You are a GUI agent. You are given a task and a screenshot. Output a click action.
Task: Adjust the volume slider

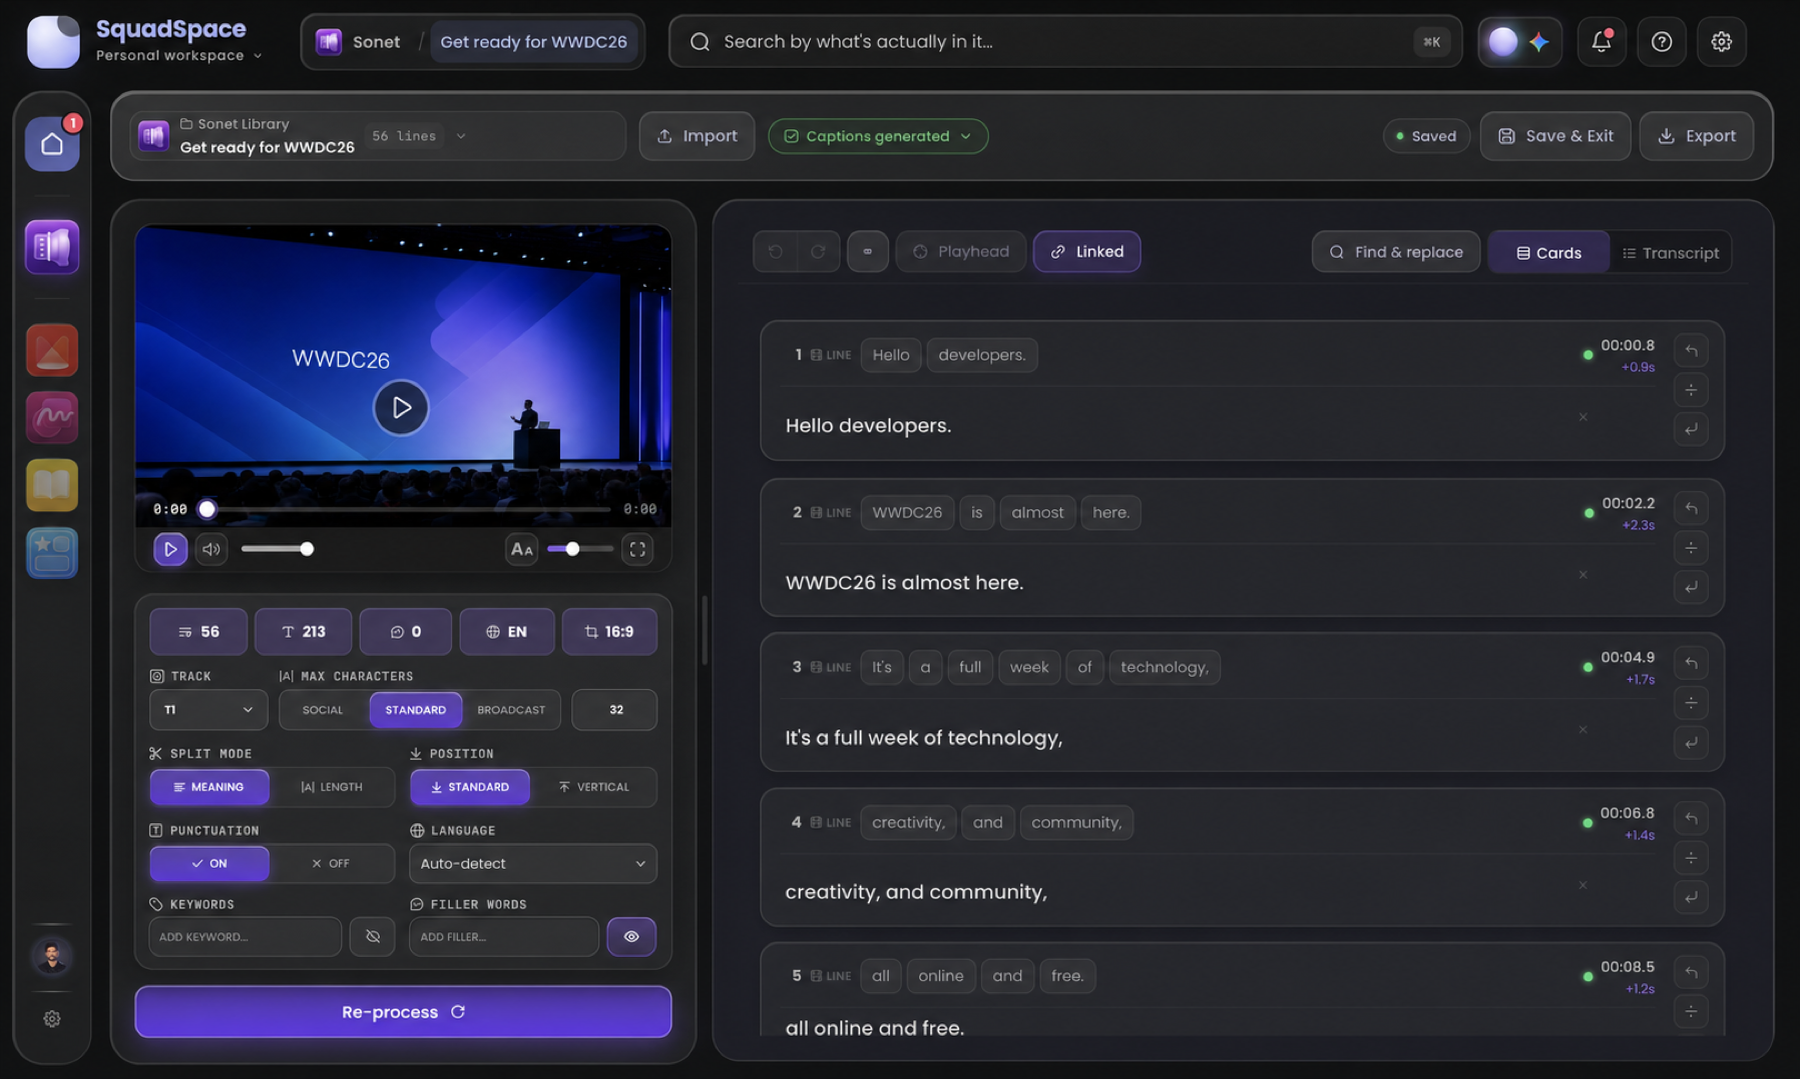pos(277,549)
